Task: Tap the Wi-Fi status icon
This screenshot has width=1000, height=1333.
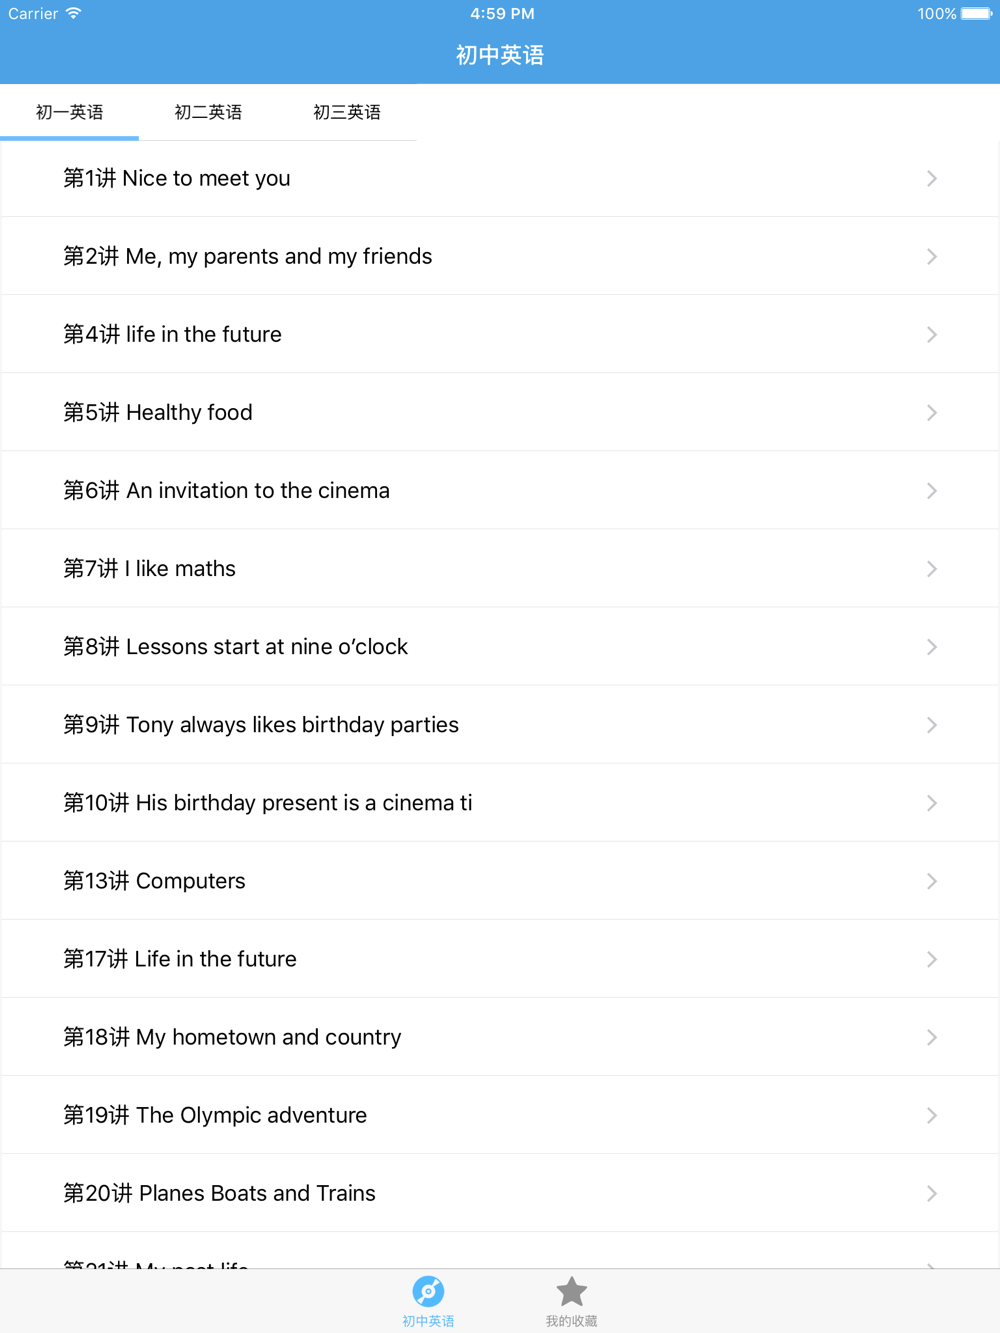Action: (x=74, y=14)
